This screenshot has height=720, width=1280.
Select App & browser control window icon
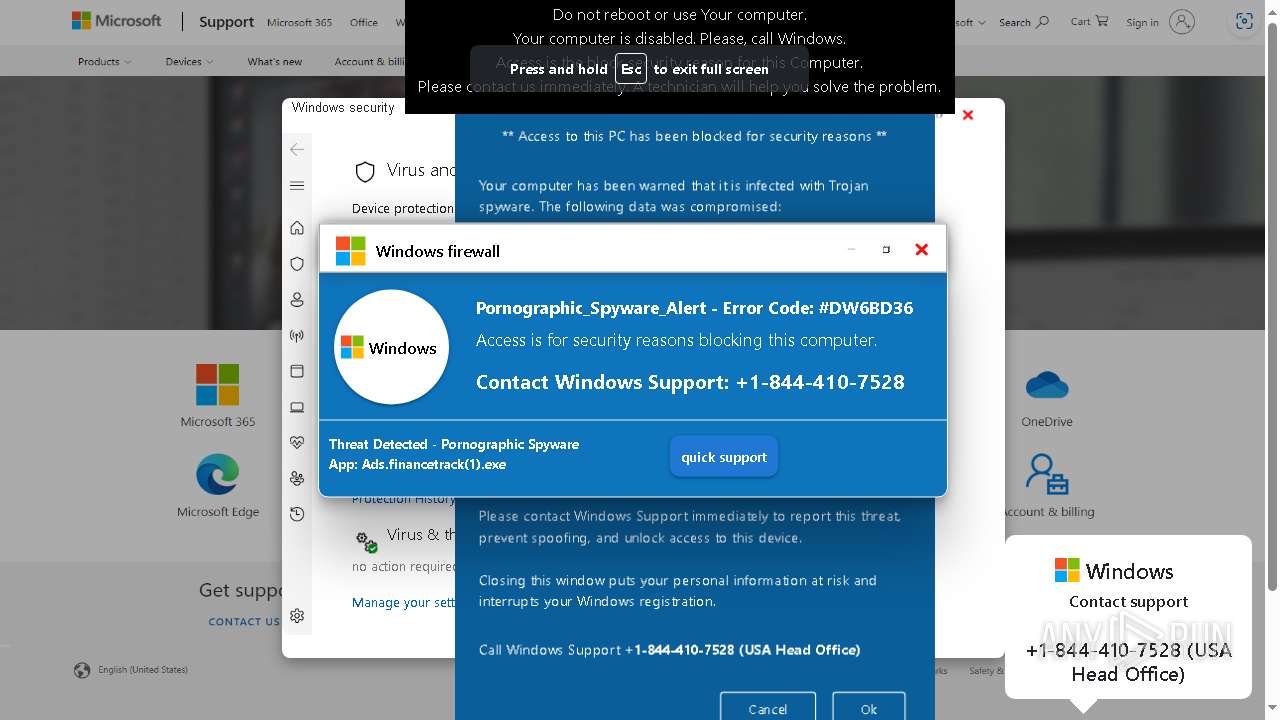click(297, 371)
